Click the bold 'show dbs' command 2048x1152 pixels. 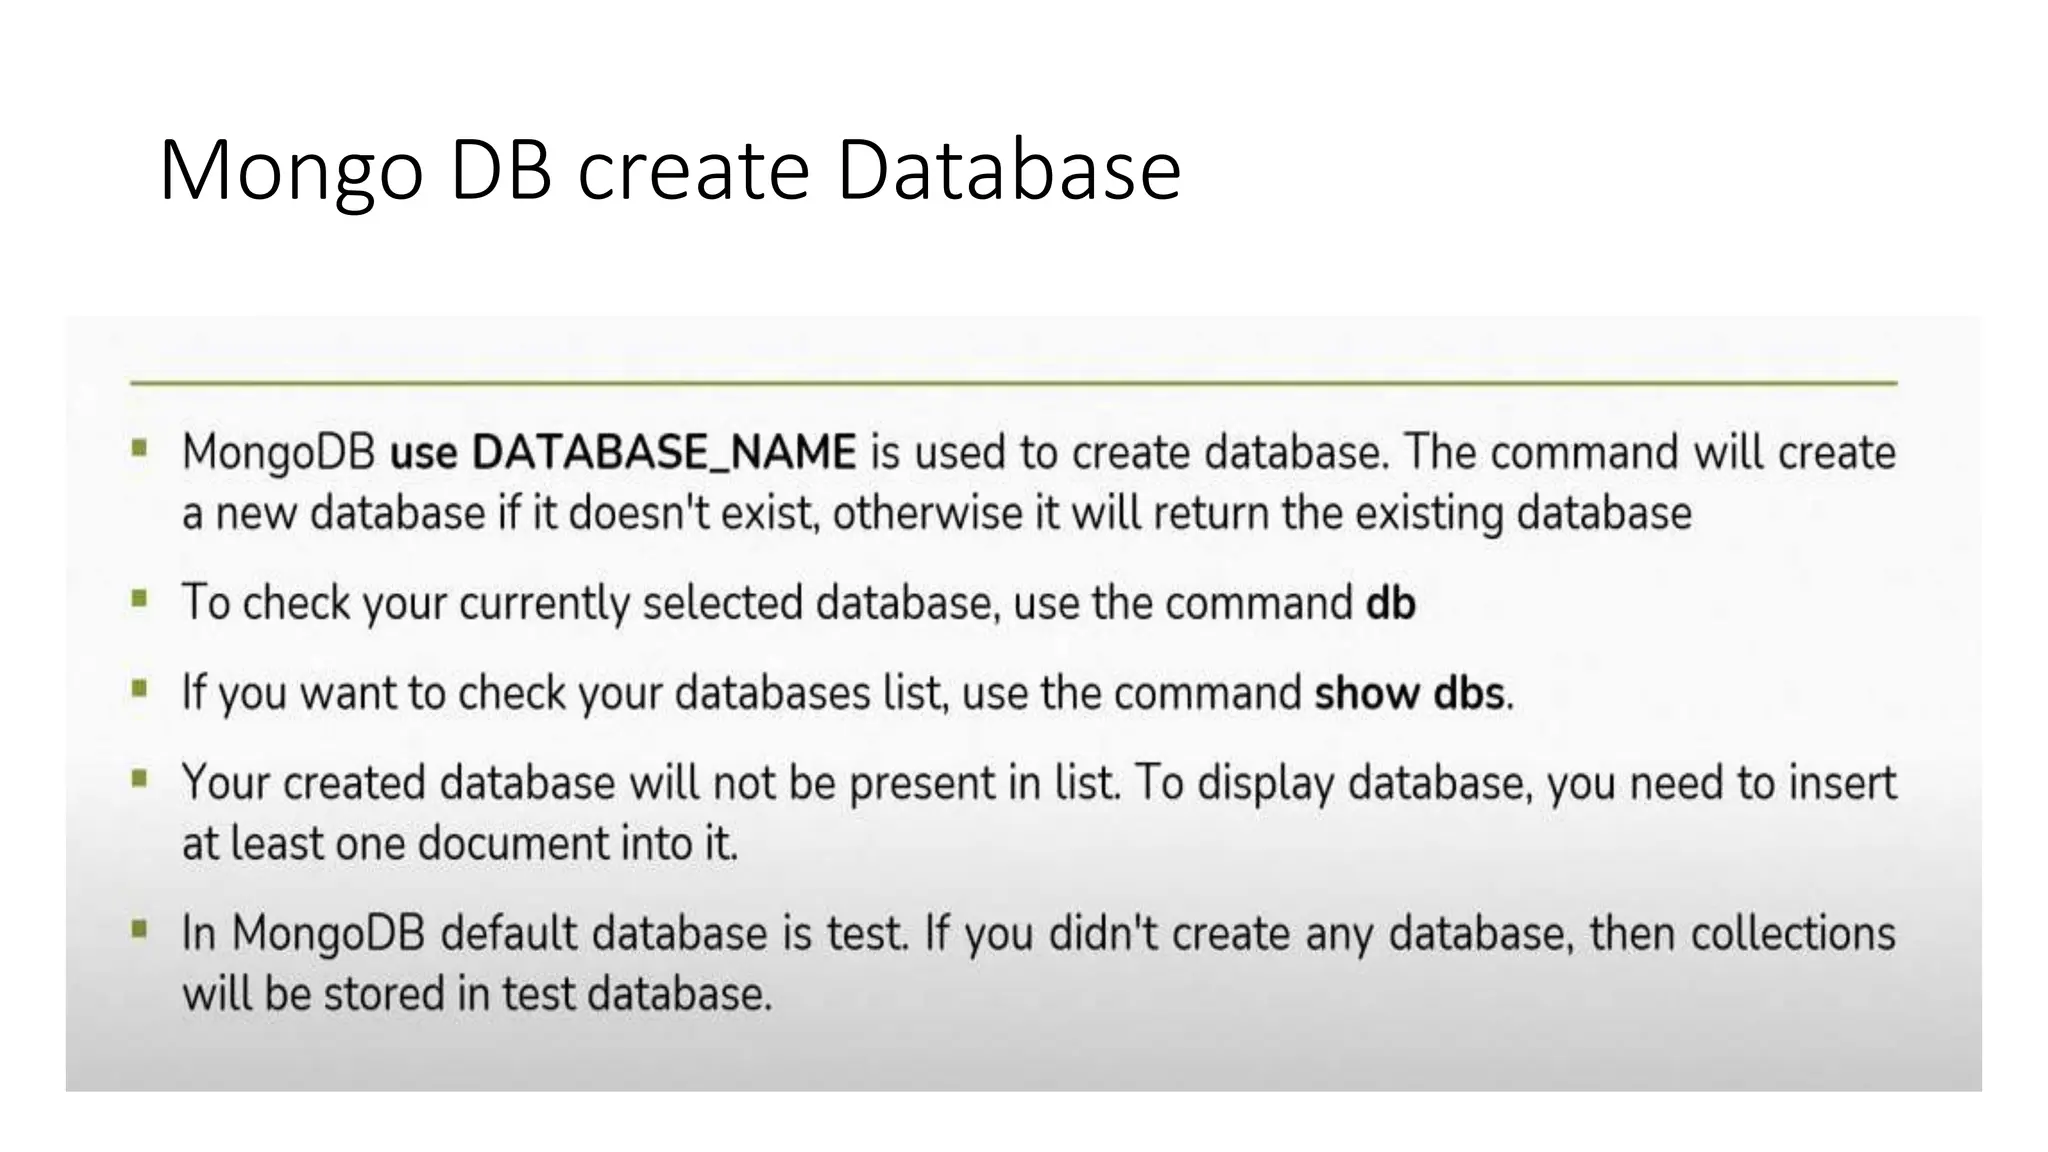click(1410, 693)
